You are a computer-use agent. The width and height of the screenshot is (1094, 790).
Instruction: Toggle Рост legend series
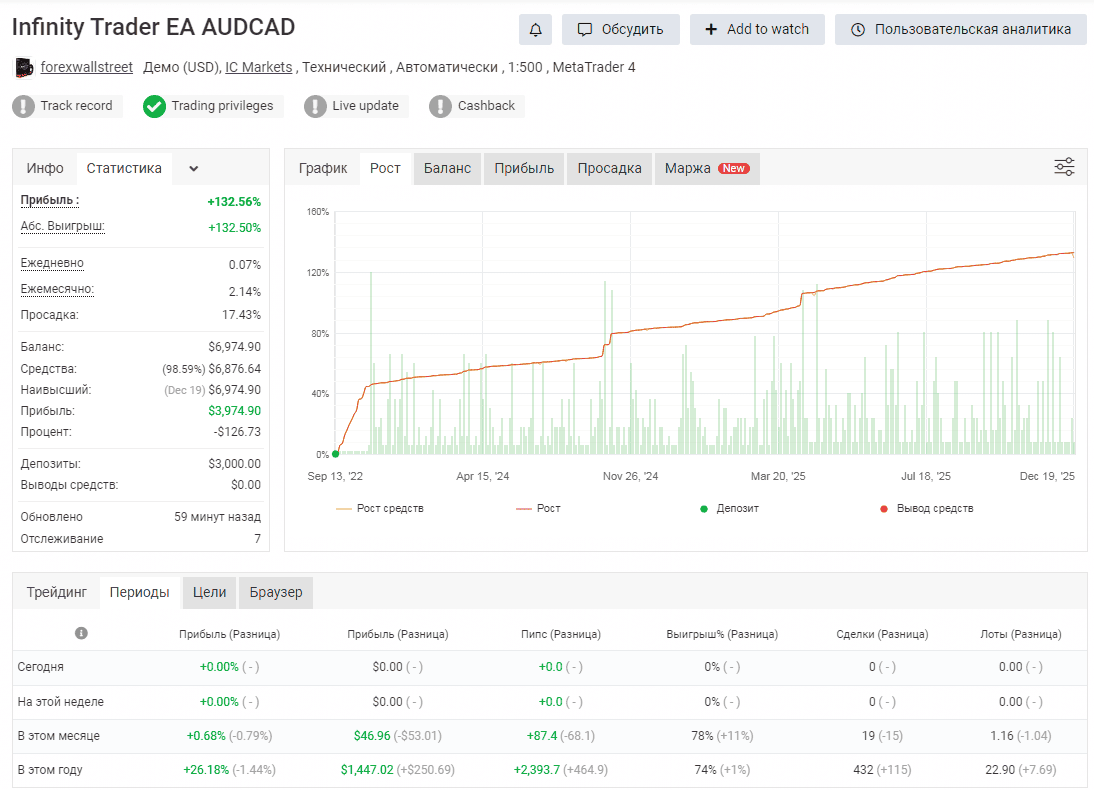pos(538,508)
